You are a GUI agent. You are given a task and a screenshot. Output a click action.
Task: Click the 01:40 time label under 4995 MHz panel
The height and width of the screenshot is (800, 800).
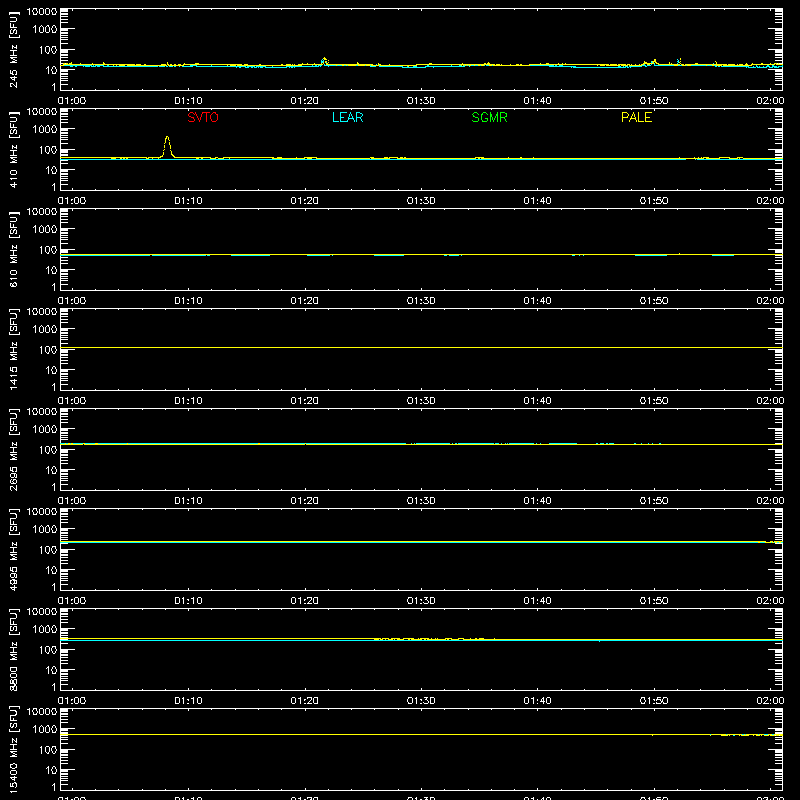point(537,601)
